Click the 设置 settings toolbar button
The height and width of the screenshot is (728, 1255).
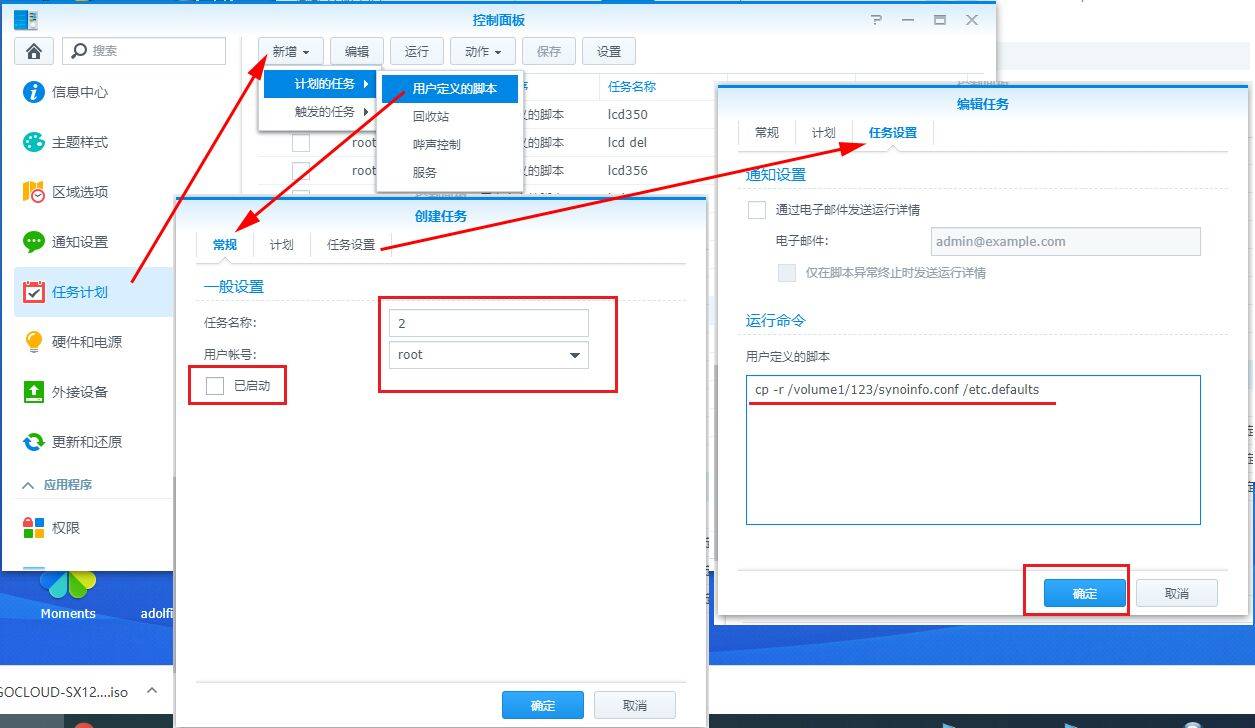609,52
